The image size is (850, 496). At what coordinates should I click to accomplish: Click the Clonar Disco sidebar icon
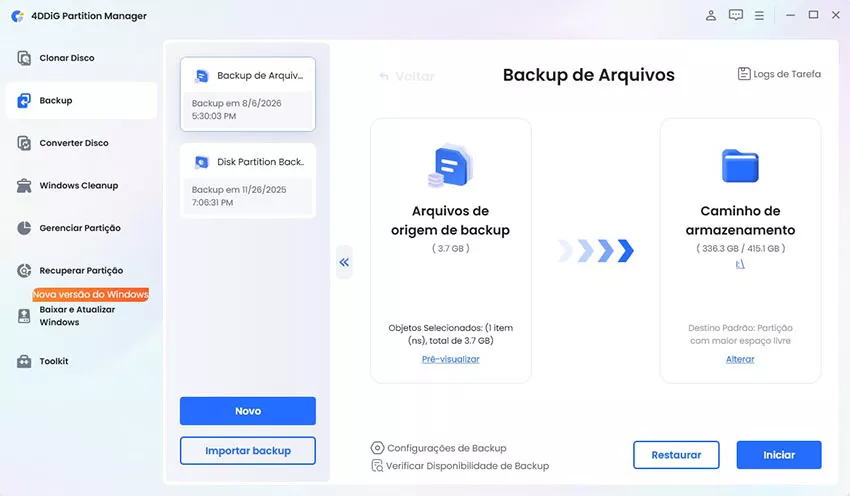coord(24,58)
